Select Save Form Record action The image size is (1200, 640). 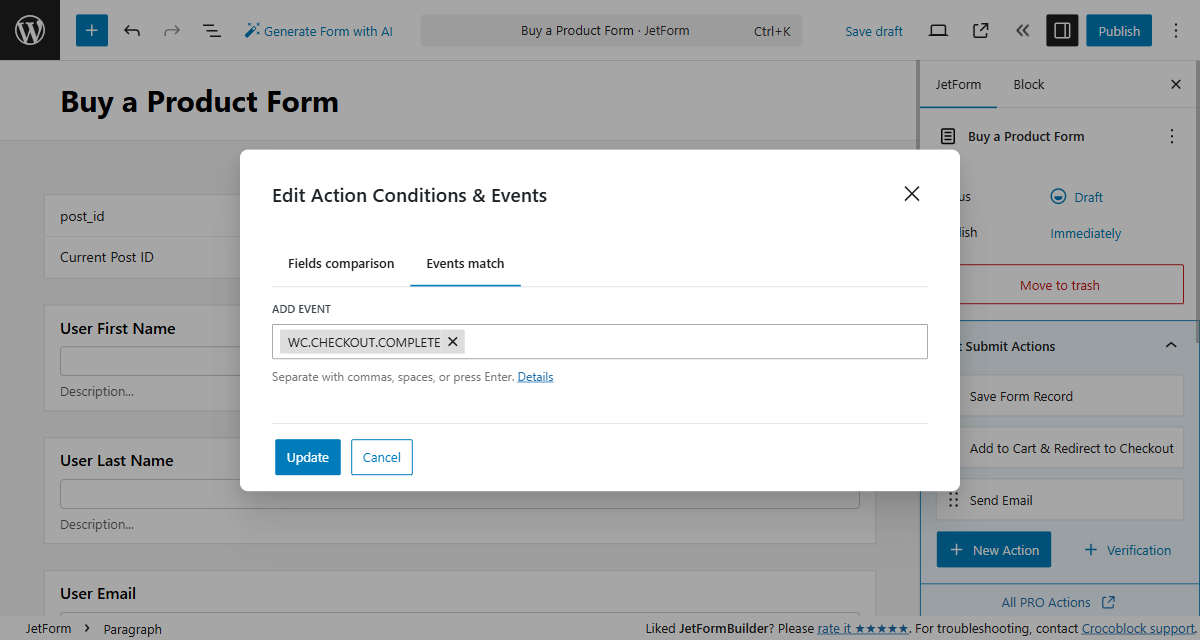1060,396
